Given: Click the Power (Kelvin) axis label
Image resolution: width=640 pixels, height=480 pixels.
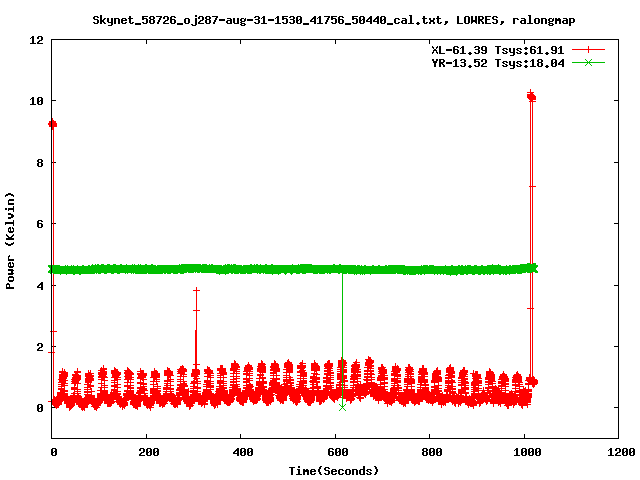Looking at the screenshot, I should 10,241.
